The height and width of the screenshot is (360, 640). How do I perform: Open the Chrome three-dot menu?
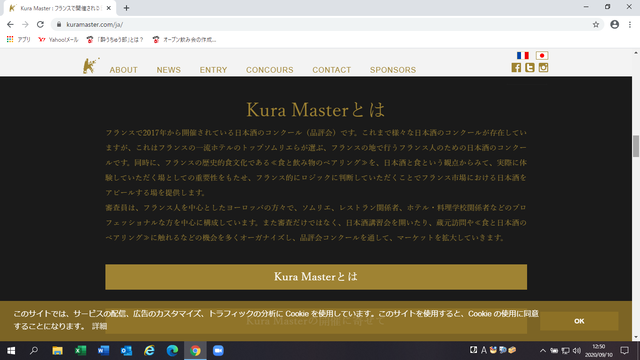pyautogui.click(x=630, y=24)
